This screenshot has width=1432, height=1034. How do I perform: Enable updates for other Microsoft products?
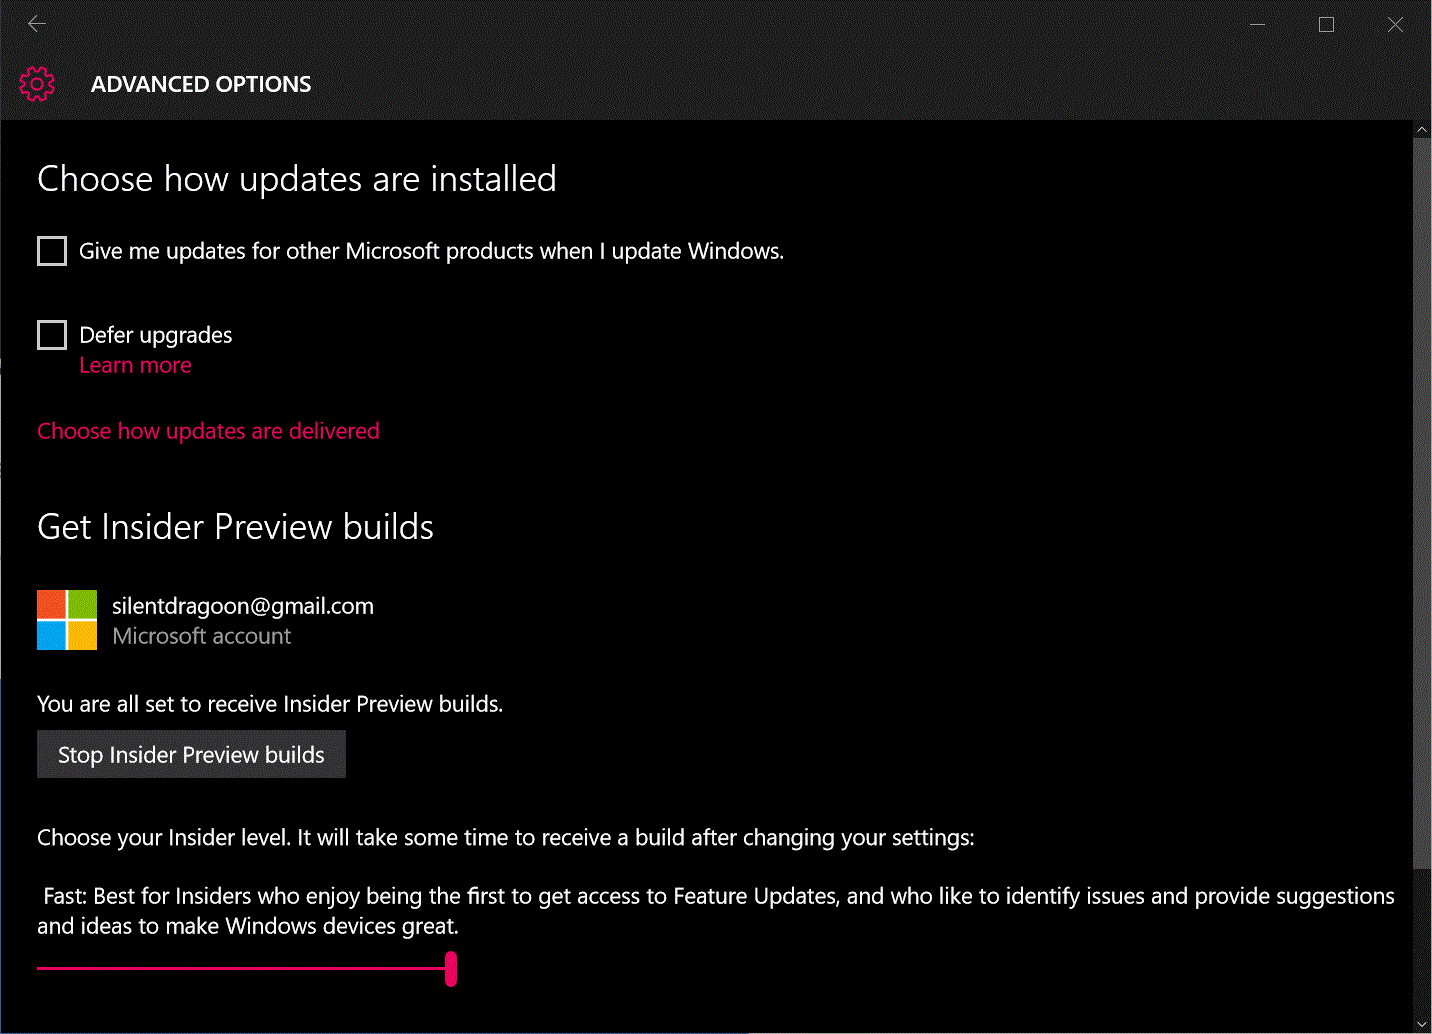[52, 251]
